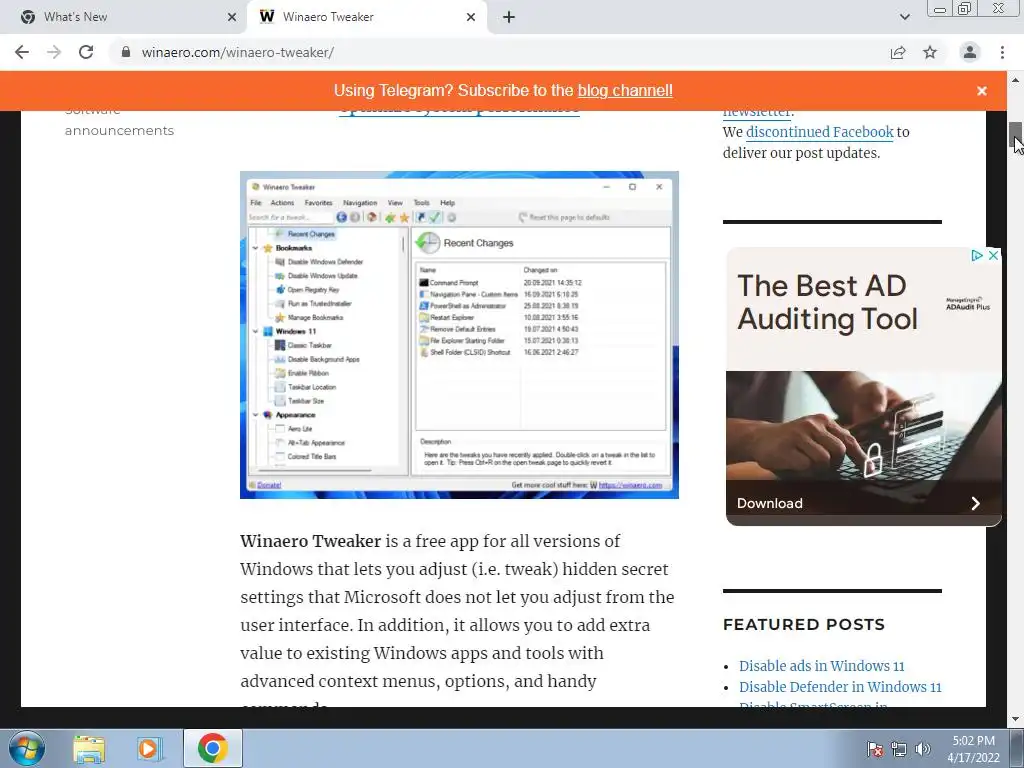Close the Winaero Tweaker tab

tap(471, 17)
